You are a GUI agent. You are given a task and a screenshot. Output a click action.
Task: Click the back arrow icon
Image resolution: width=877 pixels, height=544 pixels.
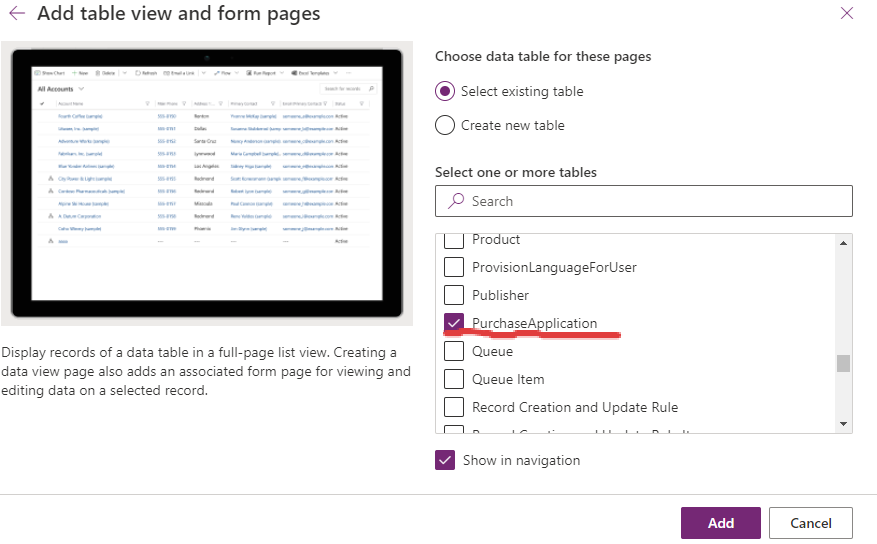17,14
